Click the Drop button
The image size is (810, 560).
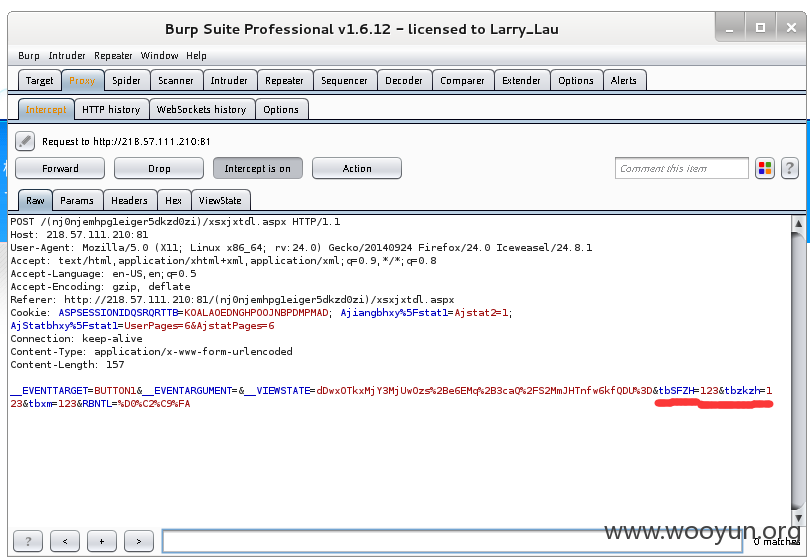point(159,168)
